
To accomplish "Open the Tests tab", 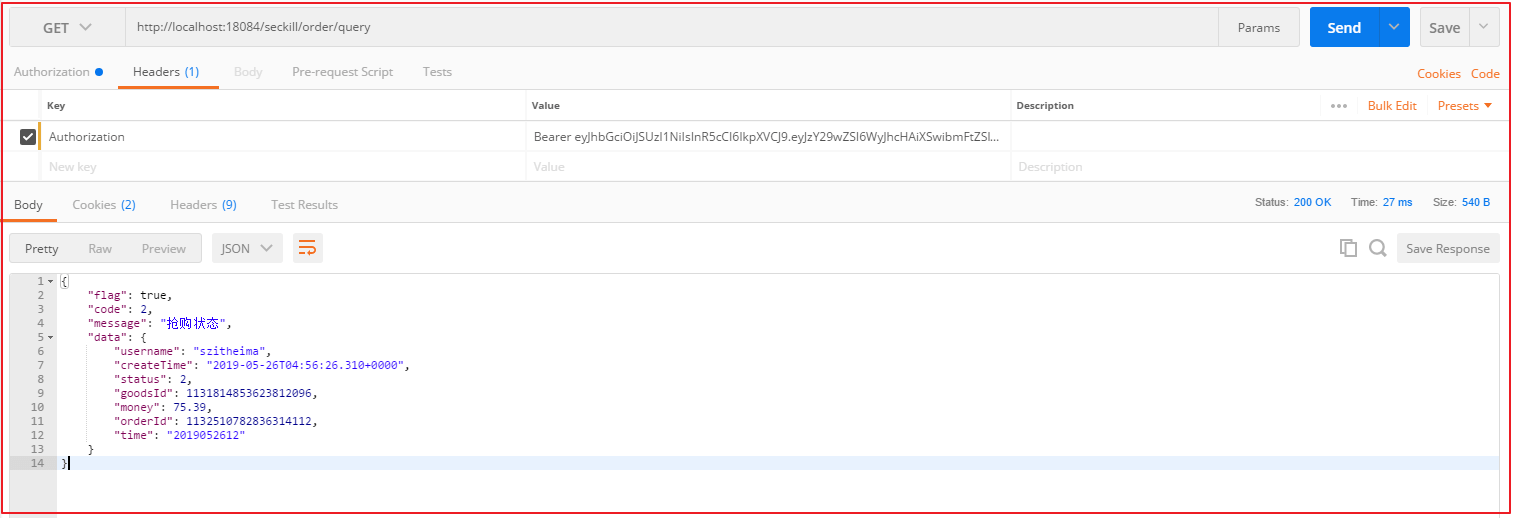I will click(x=437, y=72).
